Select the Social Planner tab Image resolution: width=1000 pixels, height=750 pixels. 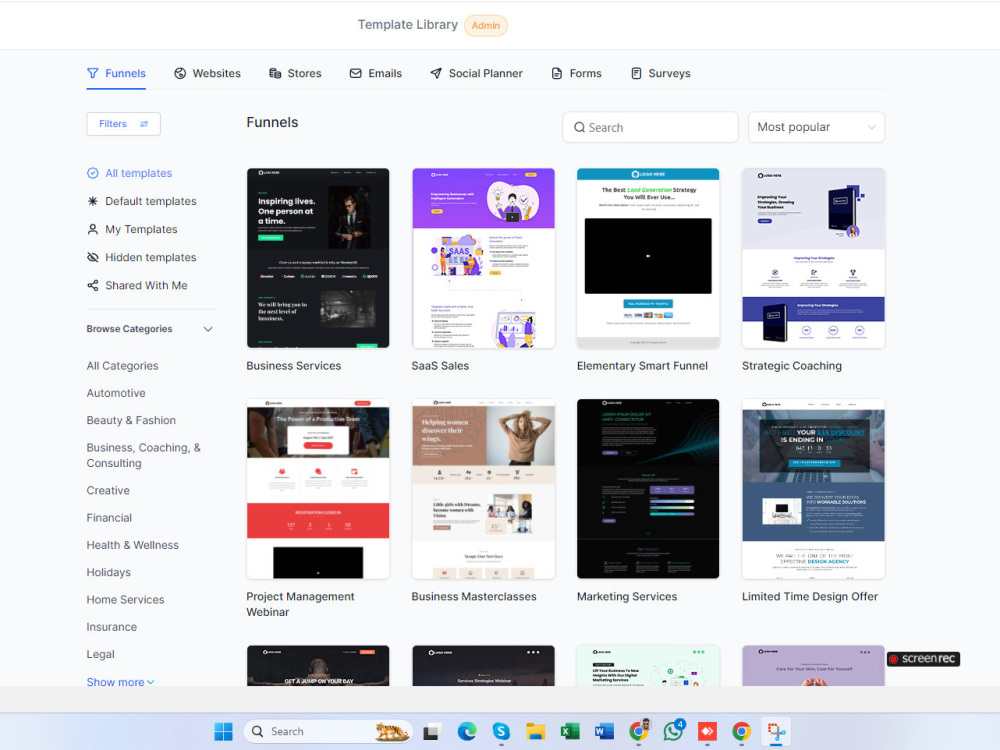pyautogui.click(x=476, y=73)
